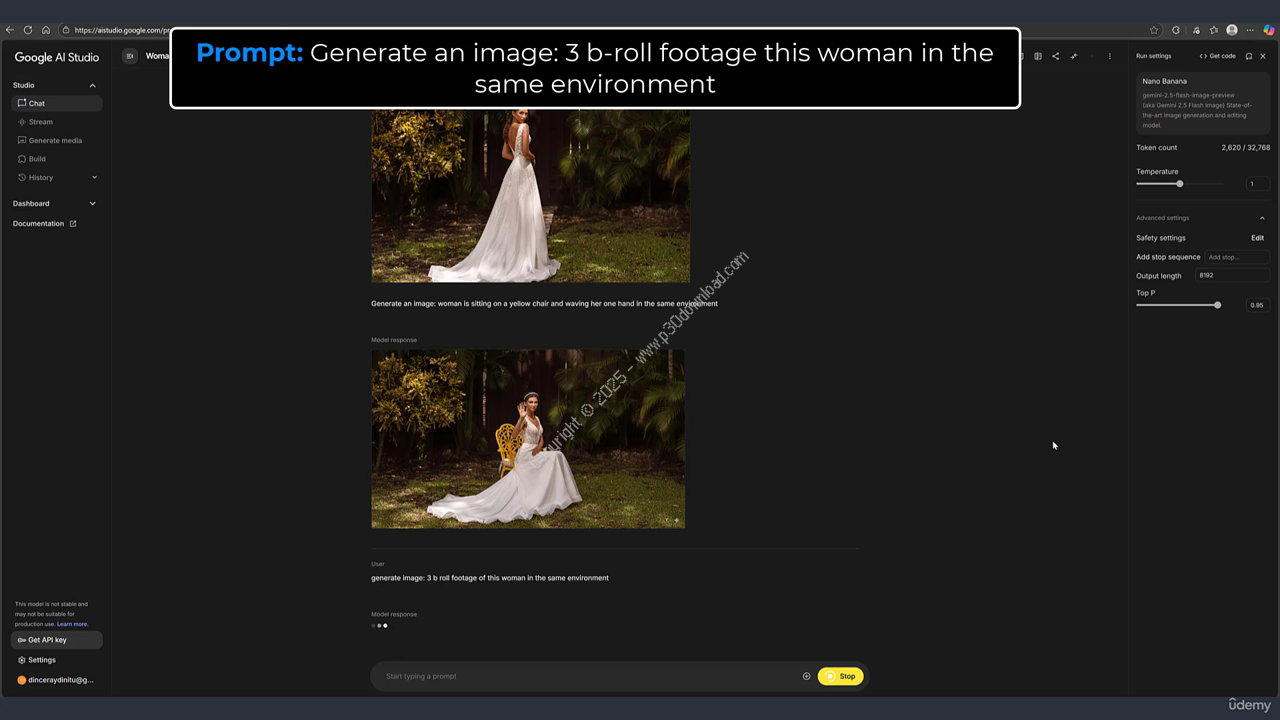Click the Temperature slider handle
The width and height of the screenshot is (1280, 720).
pyautogui.click(x=1180, y=184)
